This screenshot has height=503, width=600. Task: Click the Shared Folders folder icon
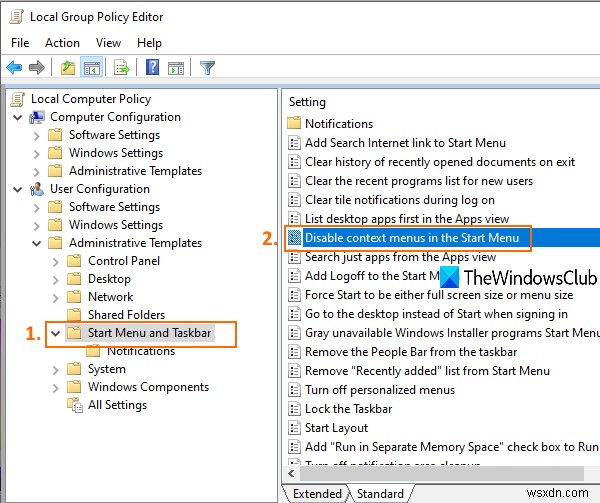(74, 314)
